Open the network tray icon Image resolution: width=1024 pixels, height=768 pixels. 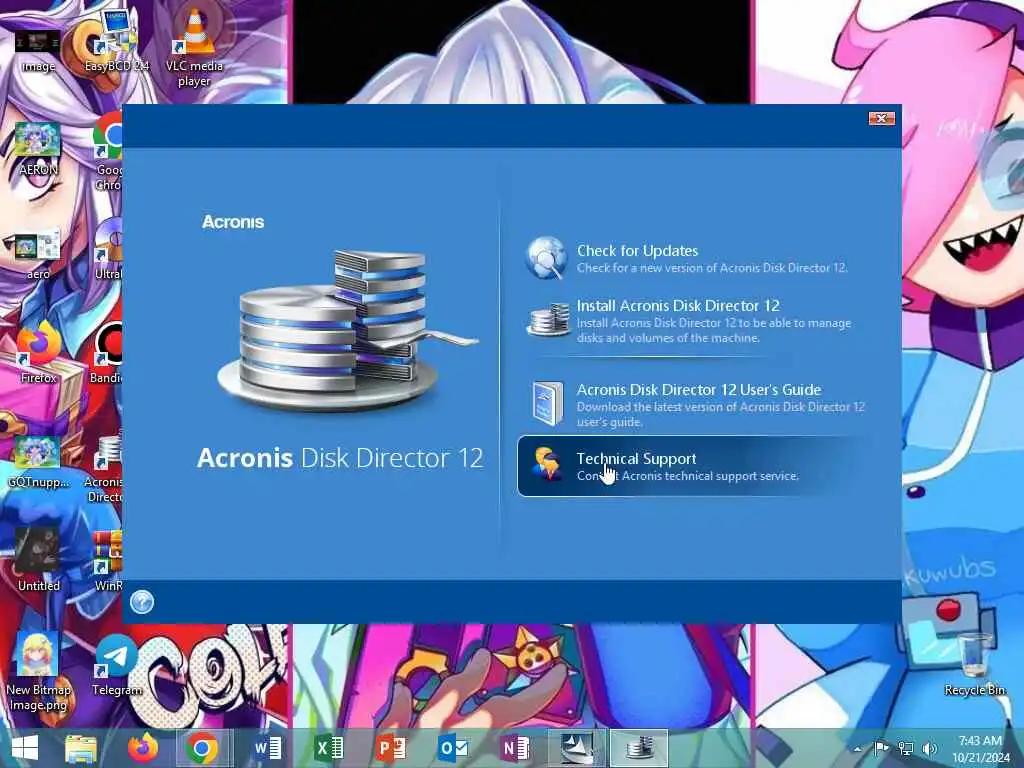pos(906,748)
